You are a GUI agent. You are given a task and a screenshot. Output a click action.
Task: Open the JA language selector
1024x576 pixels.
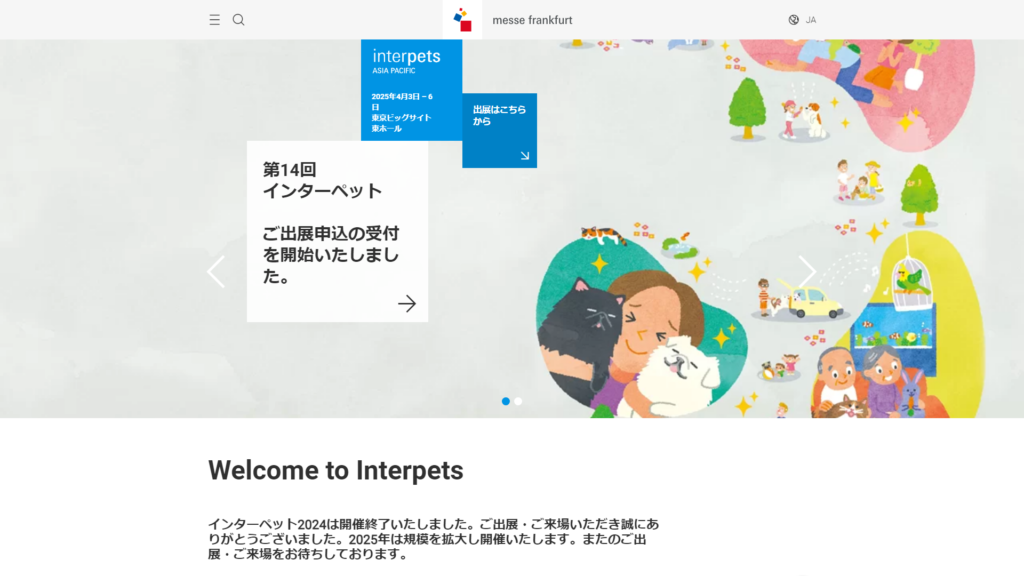click(x=811, y=20)
